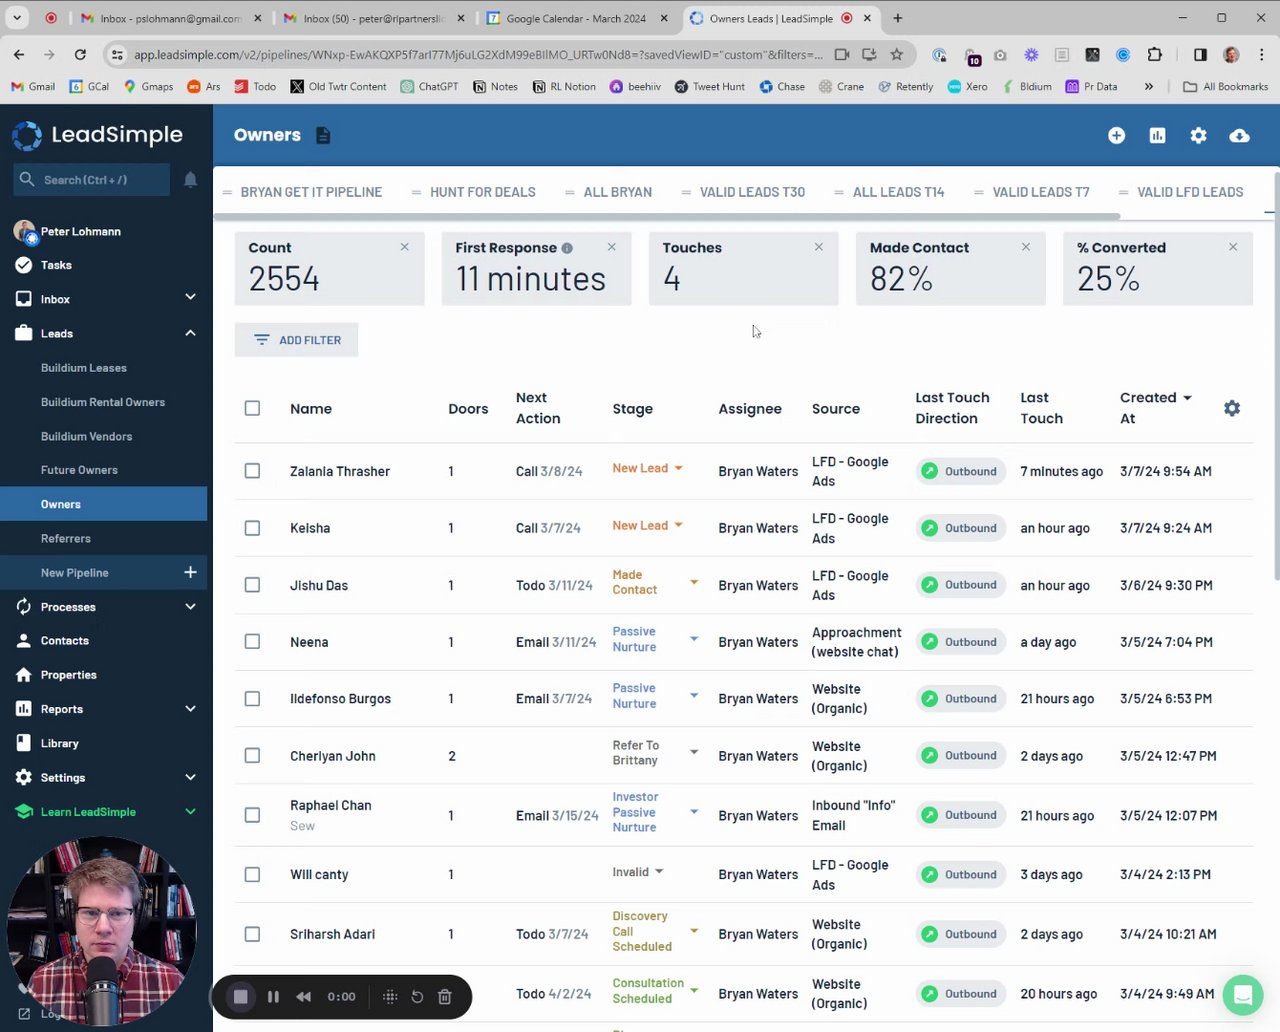Click the saved views horizontal scrollbar
The height and width of the screenshot is (1032, 1280).
[666, 215]
